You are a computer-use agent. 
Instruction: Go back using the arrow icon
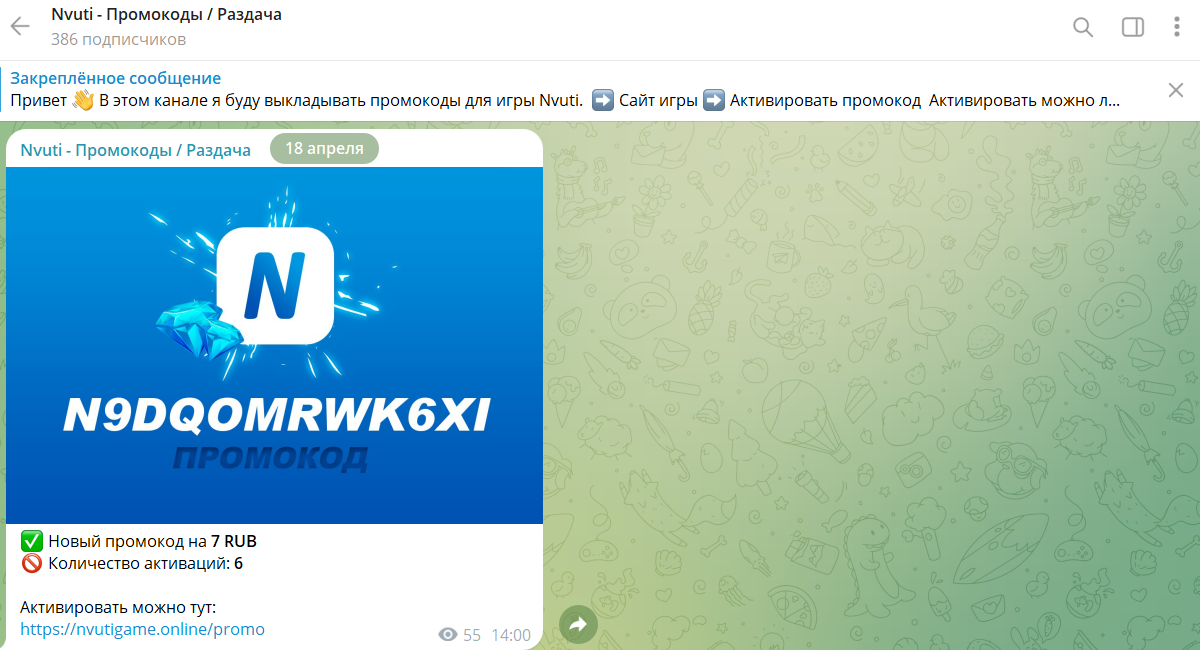(21, 28)
